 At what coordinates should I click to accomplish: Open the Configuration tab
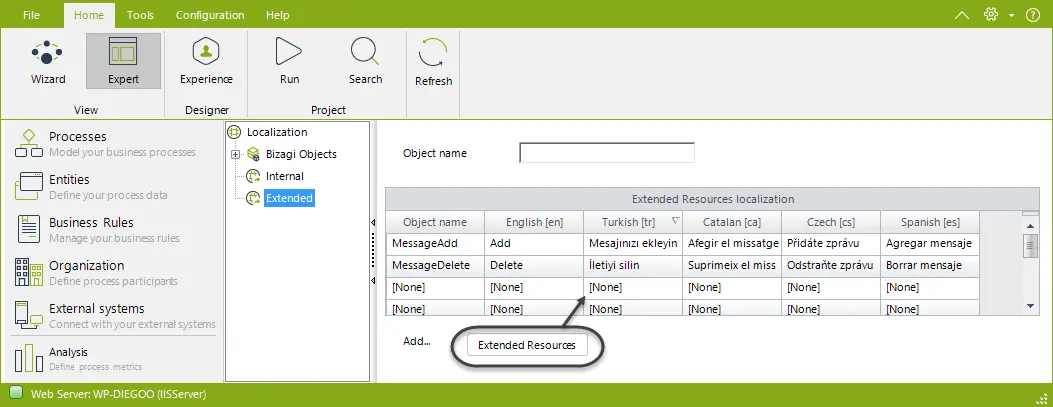tap(210, 15)
